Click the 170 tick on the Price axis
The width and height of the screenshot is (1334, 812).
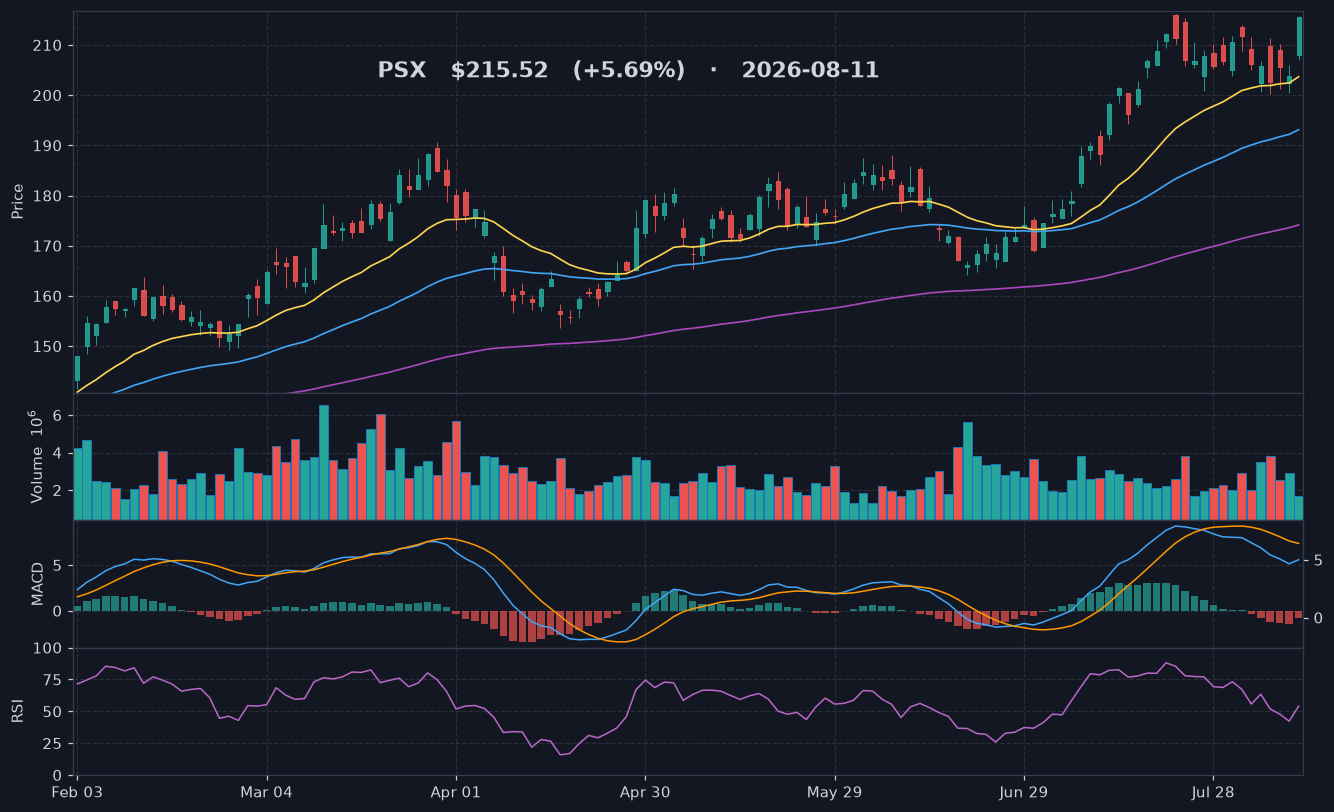click(x=48, y=246)
